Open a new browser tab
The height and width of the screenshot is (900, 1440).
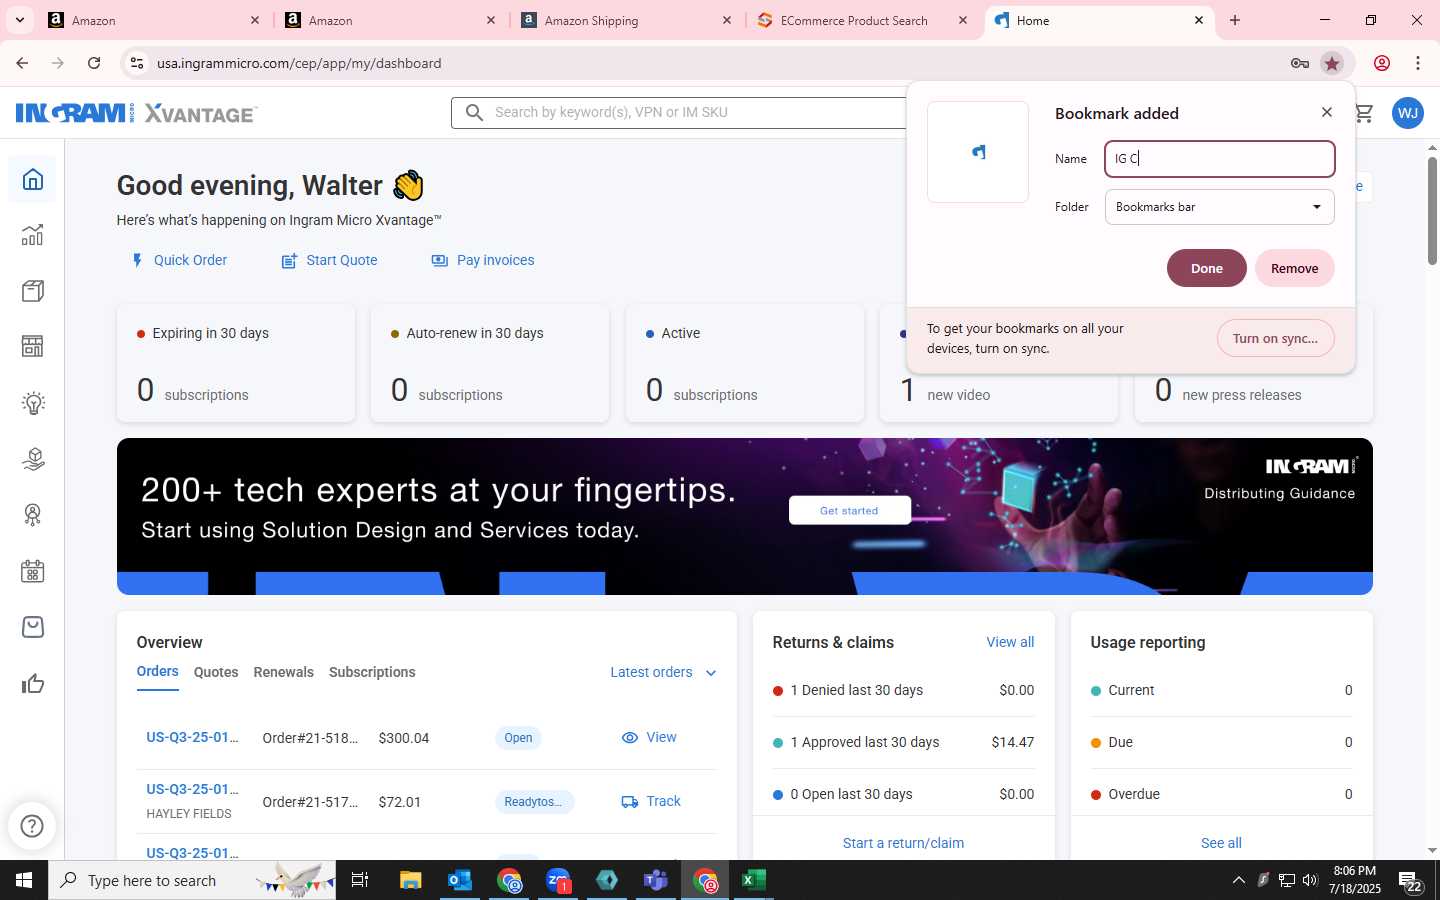(x=1235, y=20)
